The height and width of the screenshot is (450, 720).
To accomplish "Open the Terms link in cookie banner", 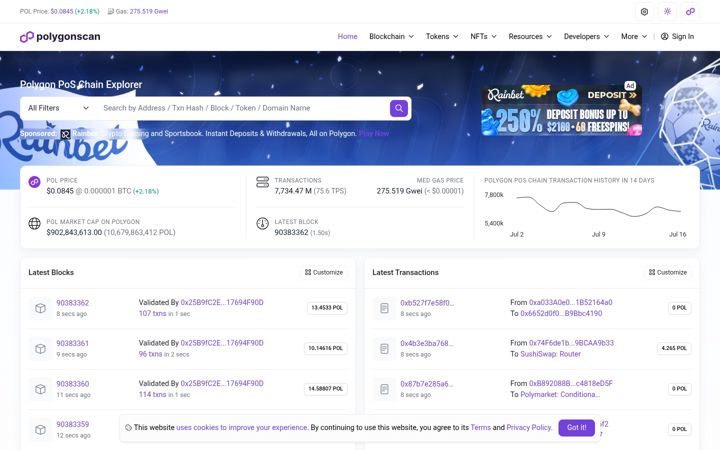I will pos(480,428).
